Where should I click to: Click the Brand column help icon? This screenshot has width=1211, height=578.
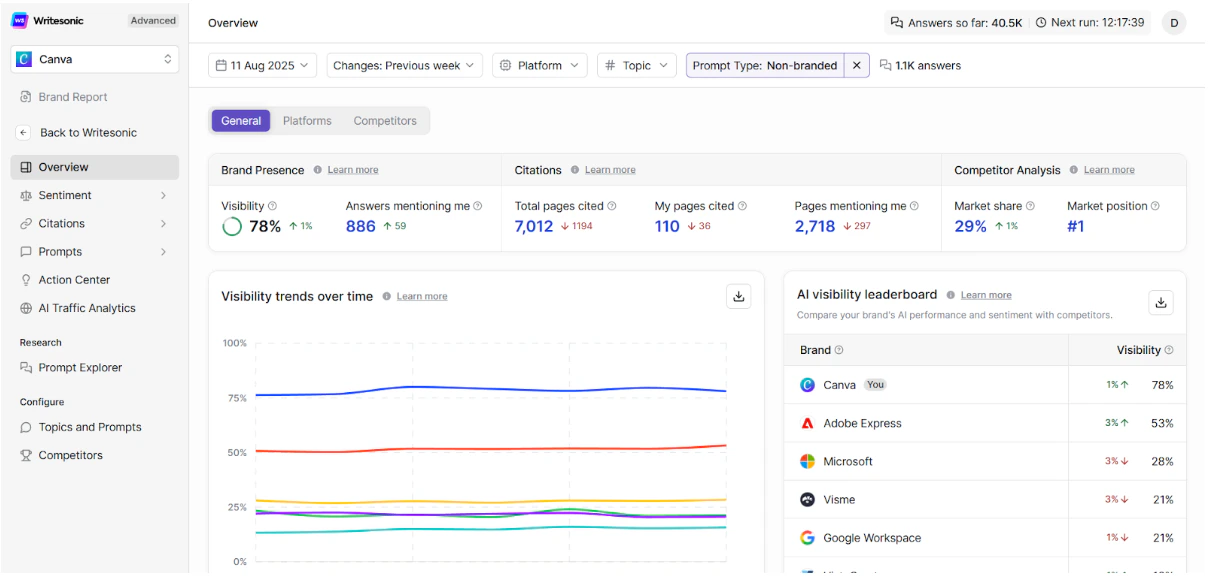click(839, 350)
